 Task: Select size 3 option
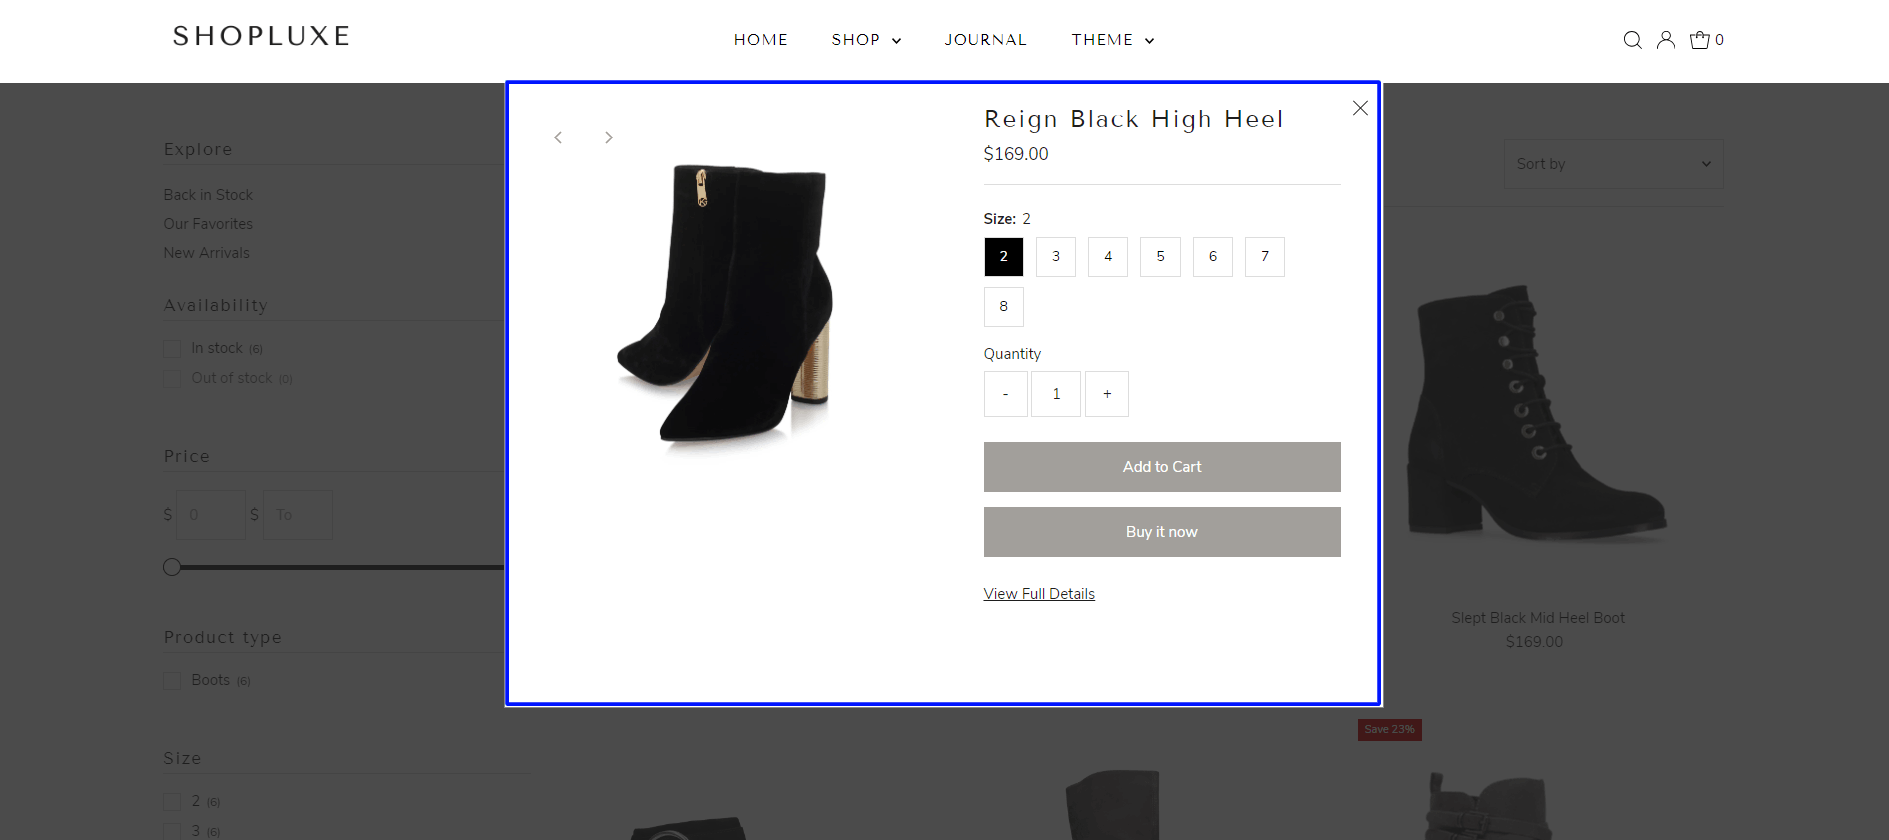click(1056, 257)
